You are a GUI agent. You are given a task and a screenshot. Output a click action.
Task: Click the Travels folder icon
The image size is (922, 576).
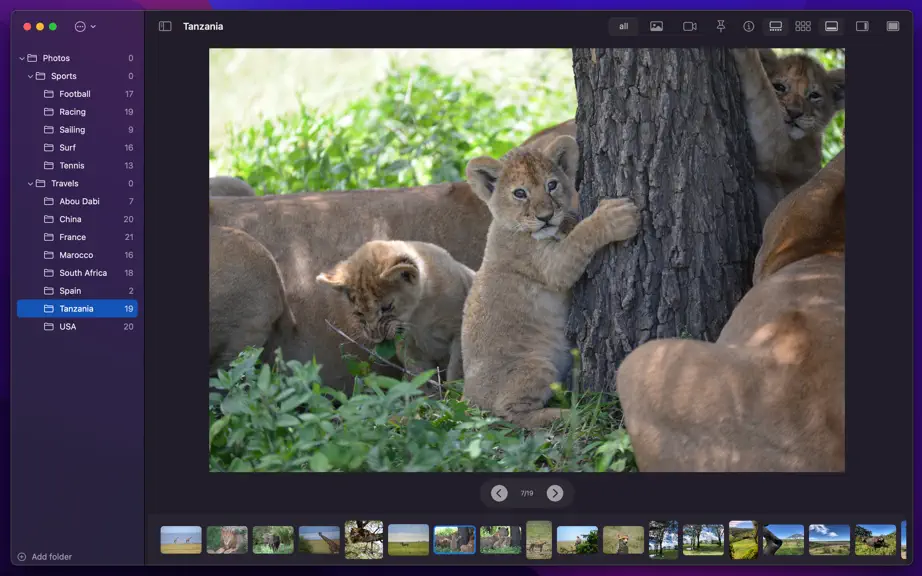[x=41, y=183]
